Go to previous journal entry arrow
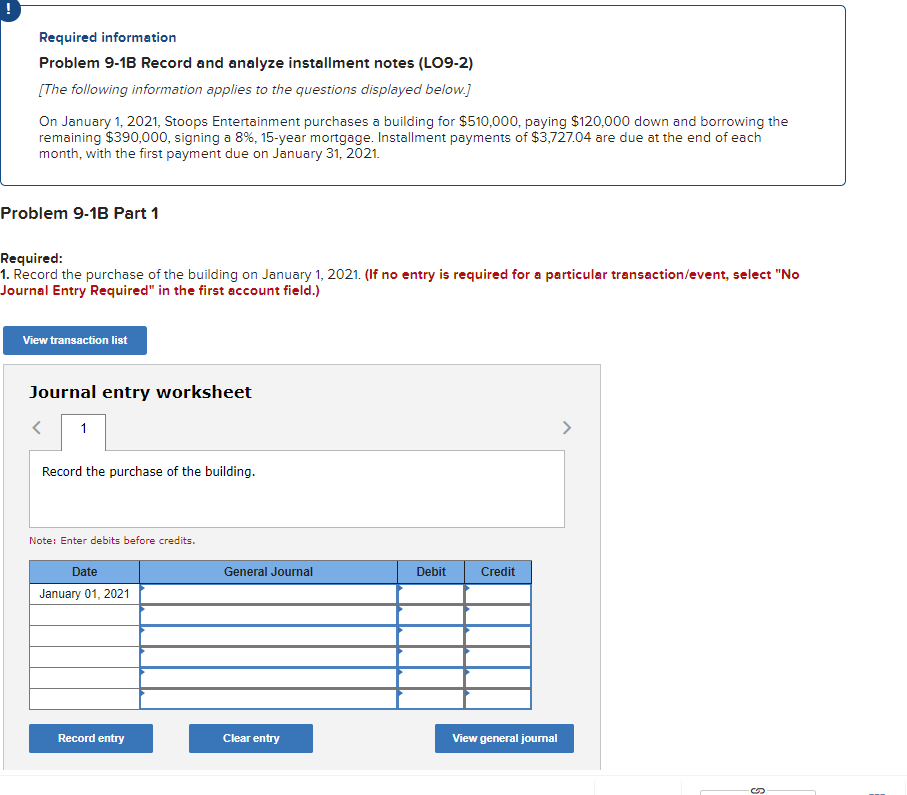This screenshot has width=907, height=795. click(36, 428)
